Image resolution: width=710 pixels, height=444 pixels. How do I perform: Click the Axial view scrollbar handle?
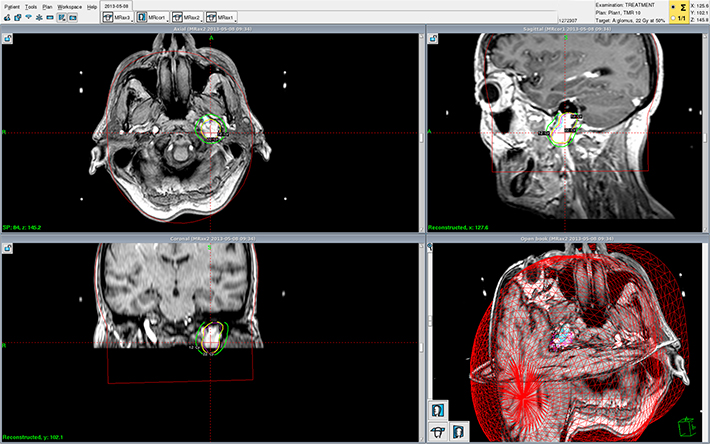422,137
